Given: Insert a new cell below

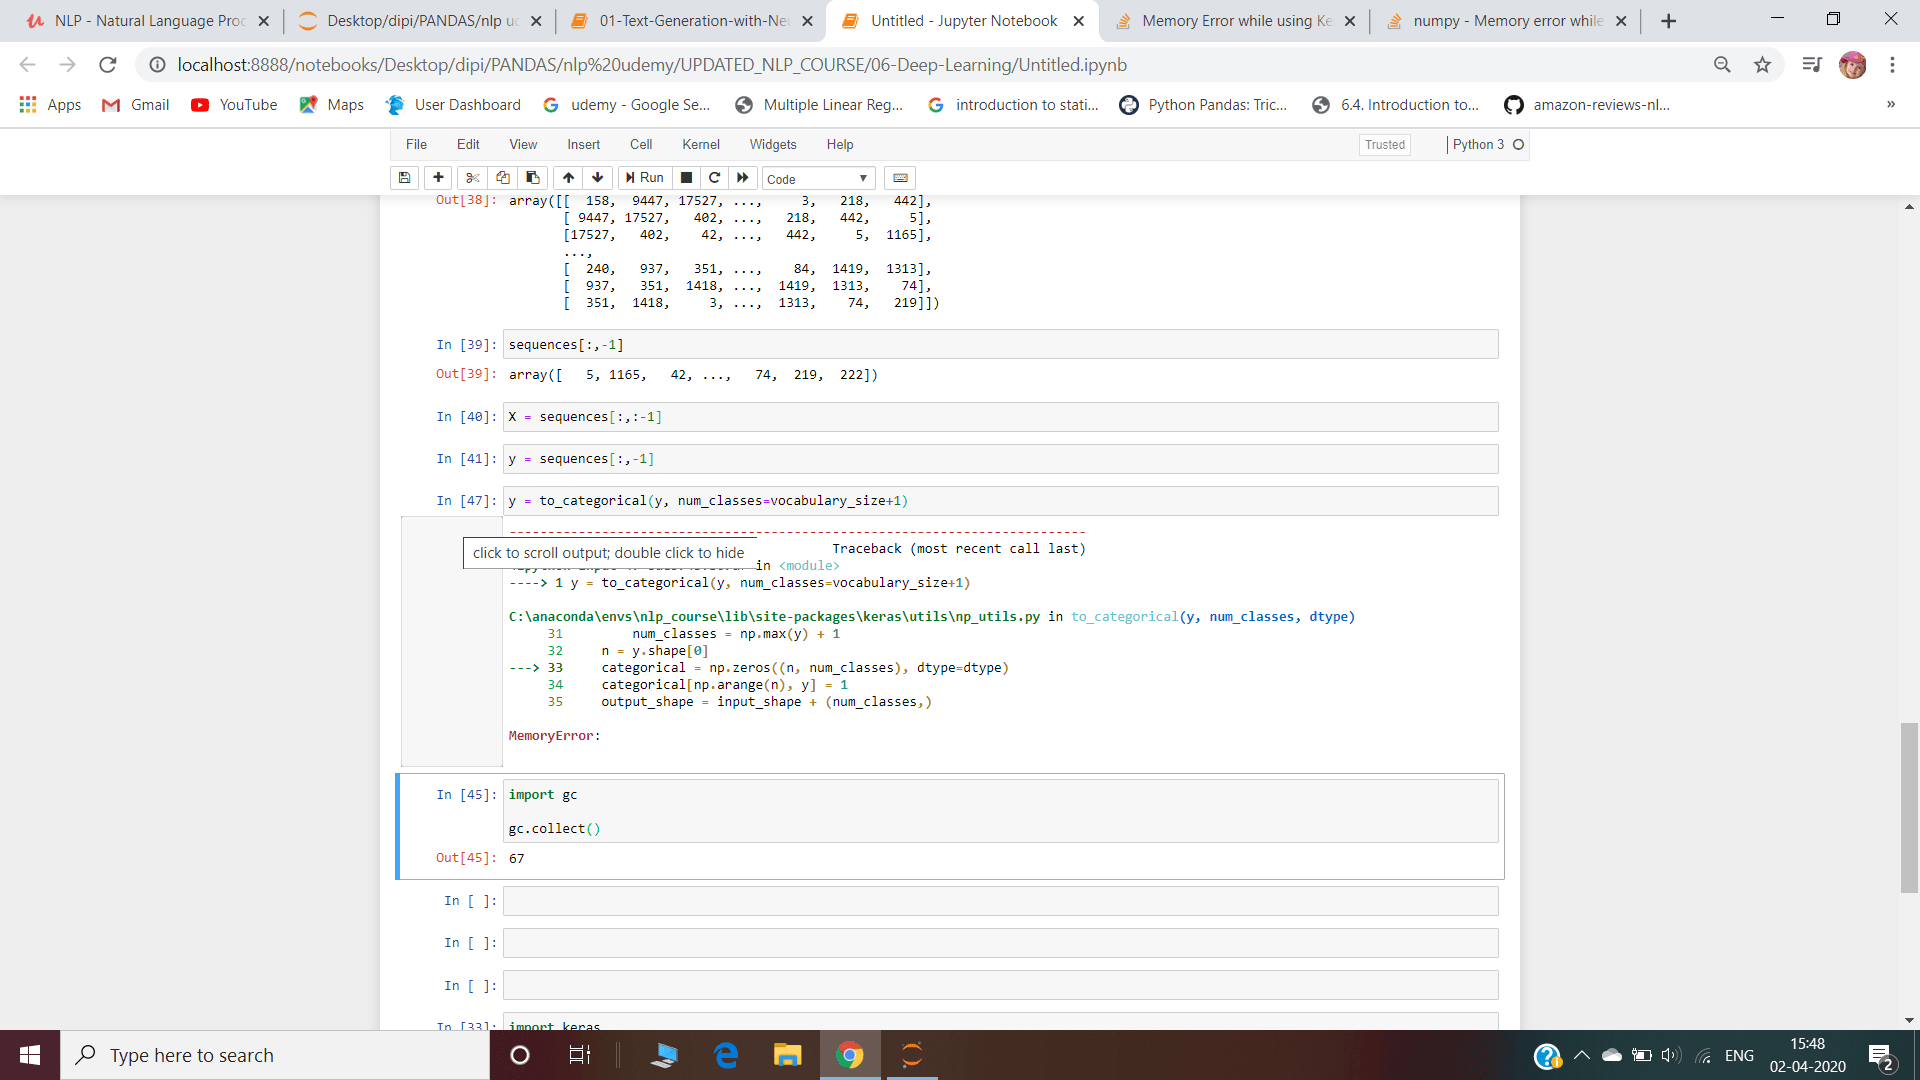Looking at the screenshot, I should (438, 178).
